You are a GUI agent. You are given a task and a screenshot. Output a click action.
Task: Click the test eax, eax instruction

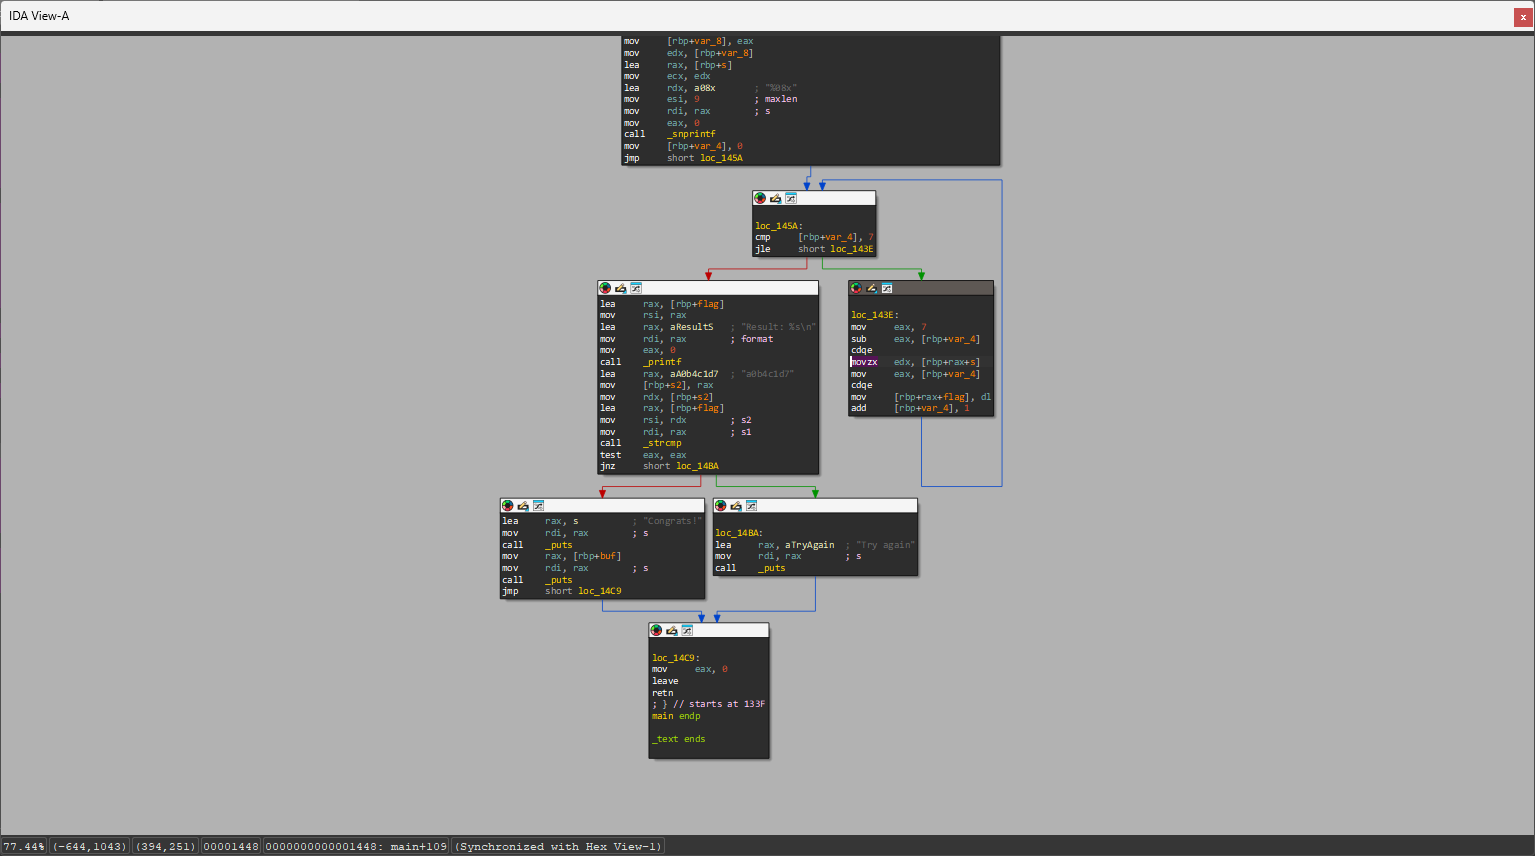pyautogui.click(x=643, y=455)
